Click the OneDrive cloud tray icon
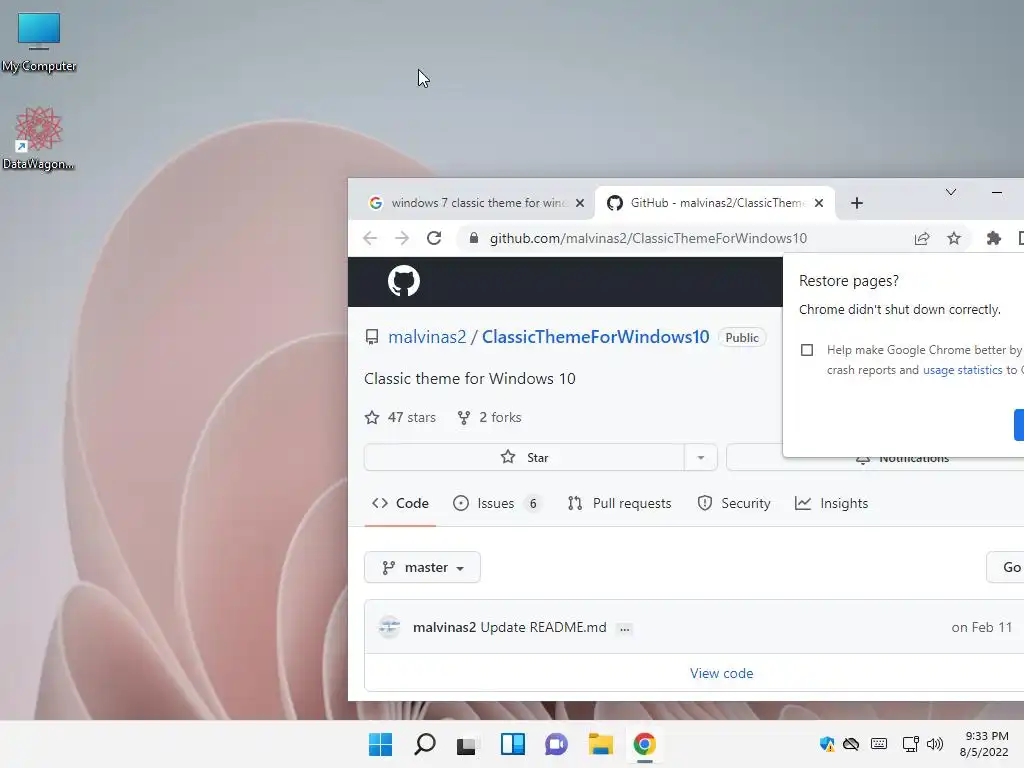Viewport: 1024px width, 768px height. click(851, 744)
